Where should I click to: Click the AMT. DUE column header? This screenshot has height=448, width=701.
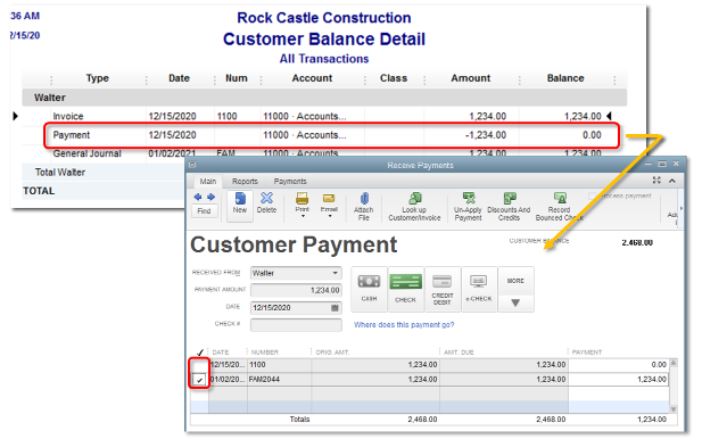[x=459, y=352]
